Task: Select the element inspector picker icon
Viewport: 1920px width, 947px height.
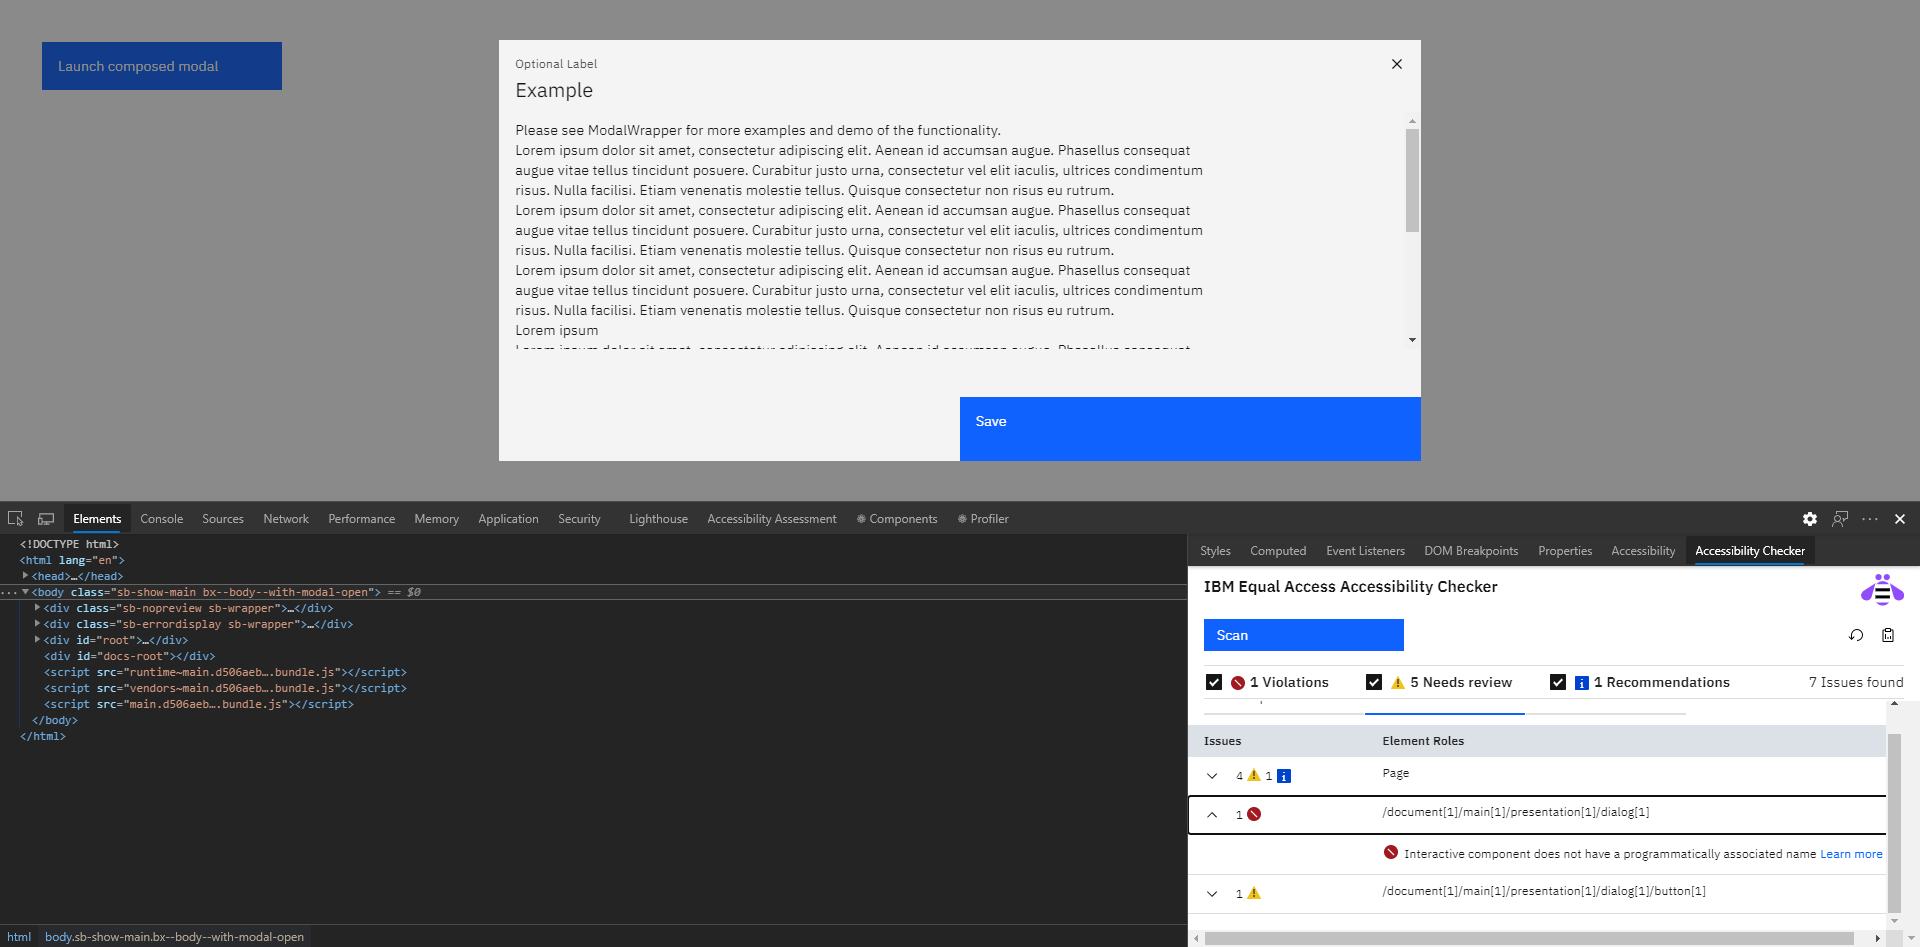Action: point(16,519)
